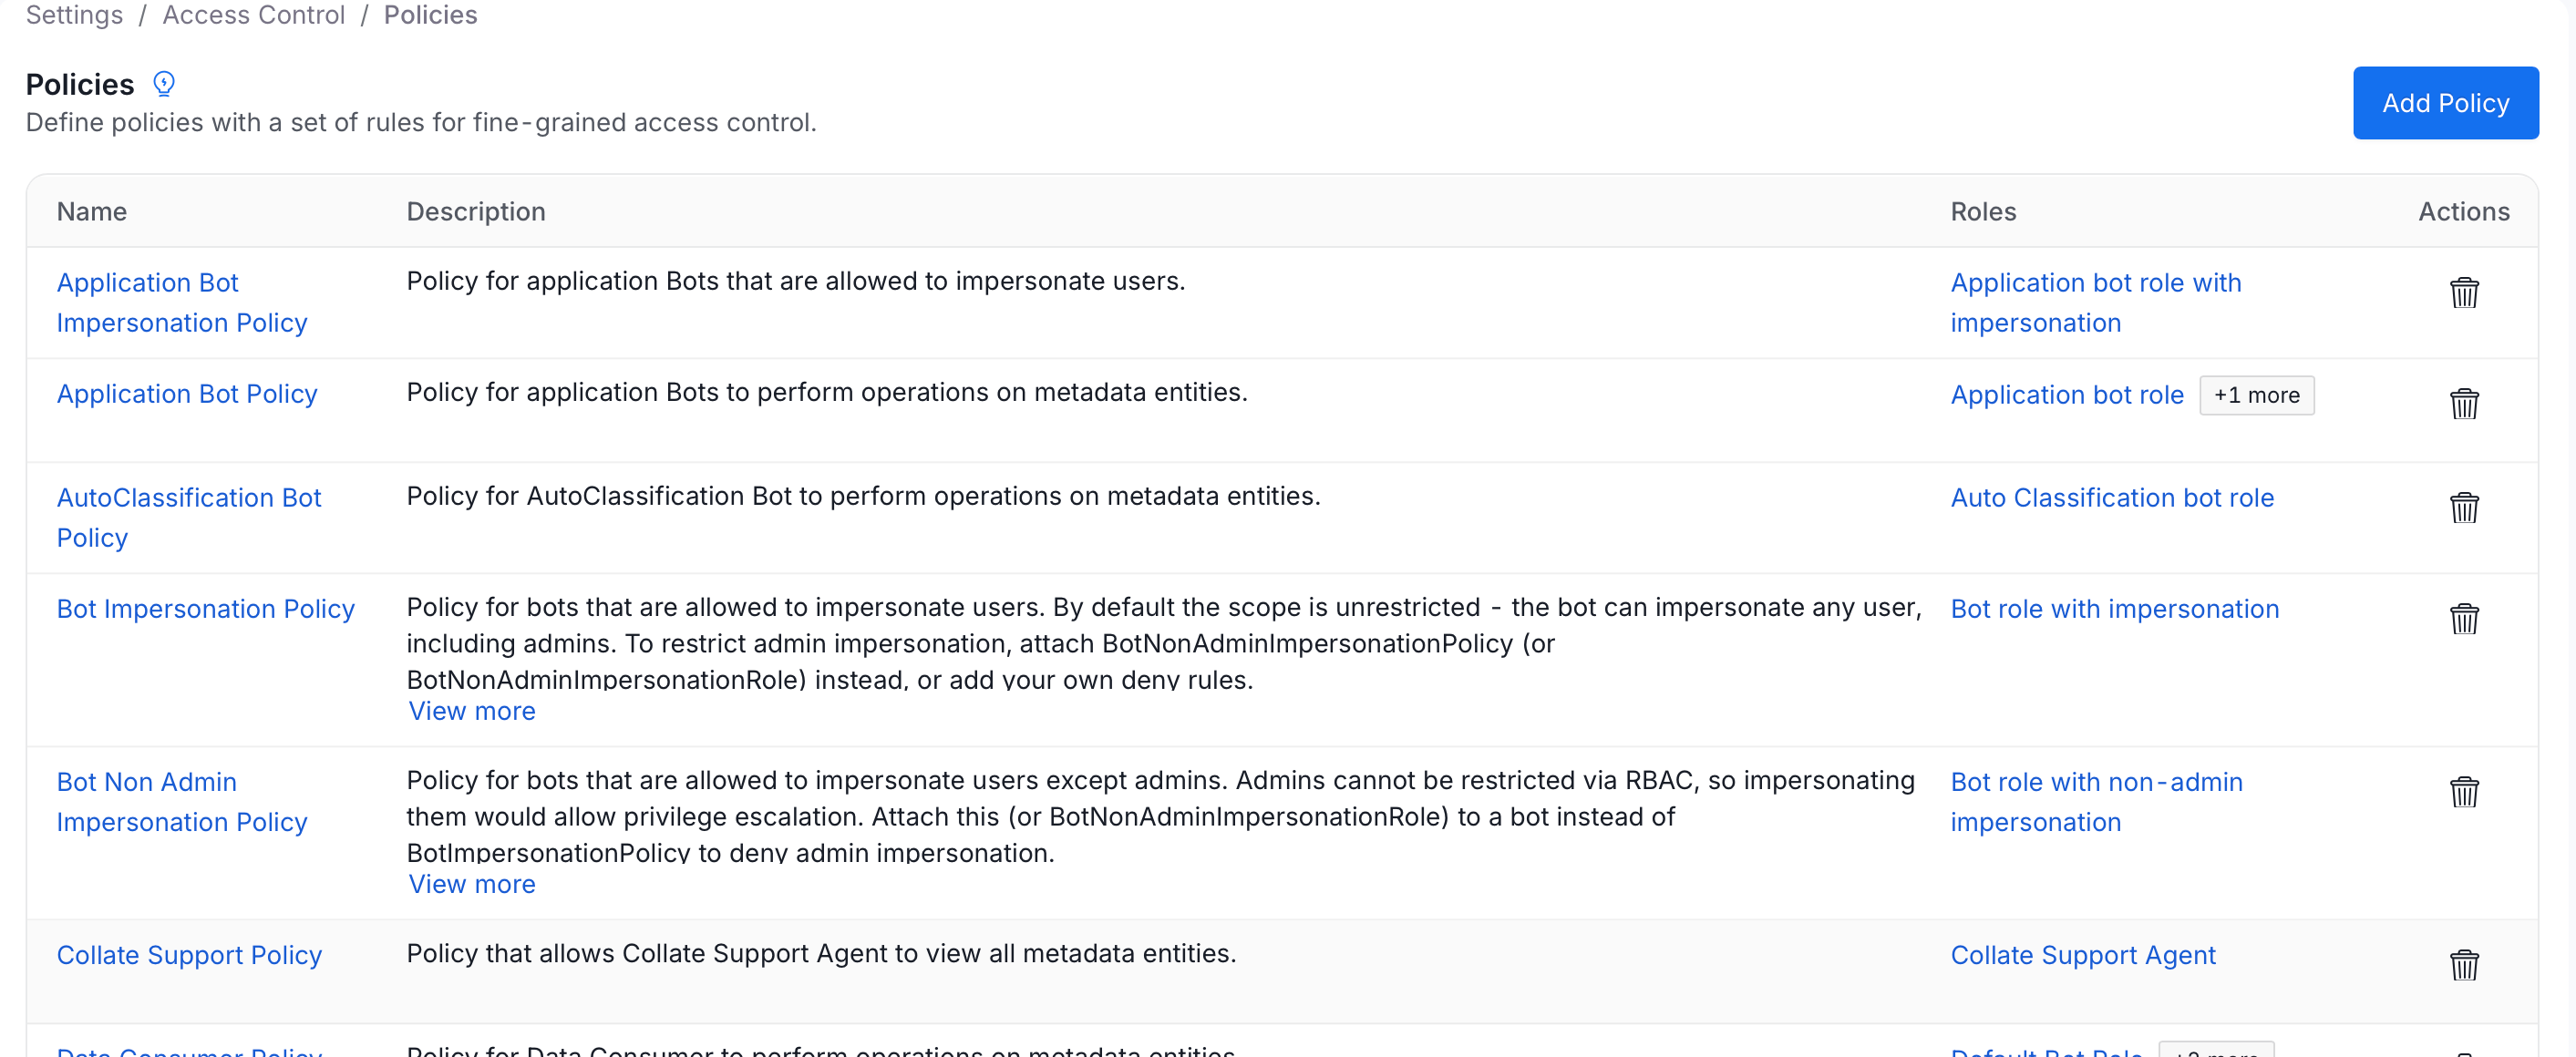Click the 'Policy that allows Collate Support Agent' description
Screen dimensions: 2576x1057
click(x=822, y=953)
